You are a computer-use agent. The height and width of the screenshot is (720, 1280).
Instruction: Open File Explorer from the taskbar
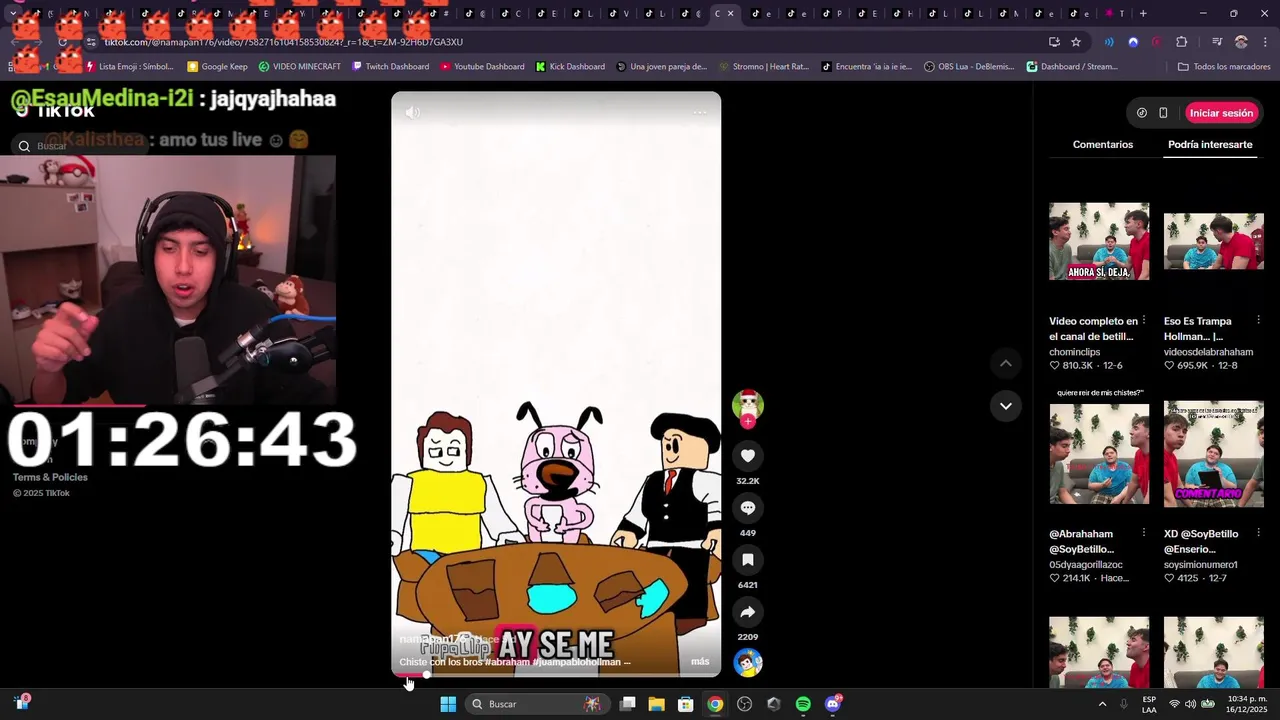656,704
